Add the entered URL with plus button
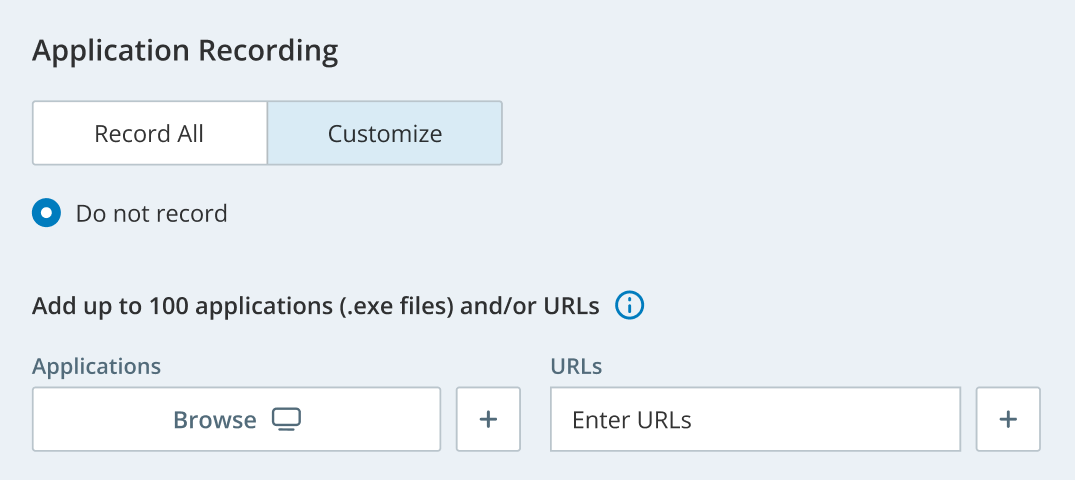 tap(1008, 420)
